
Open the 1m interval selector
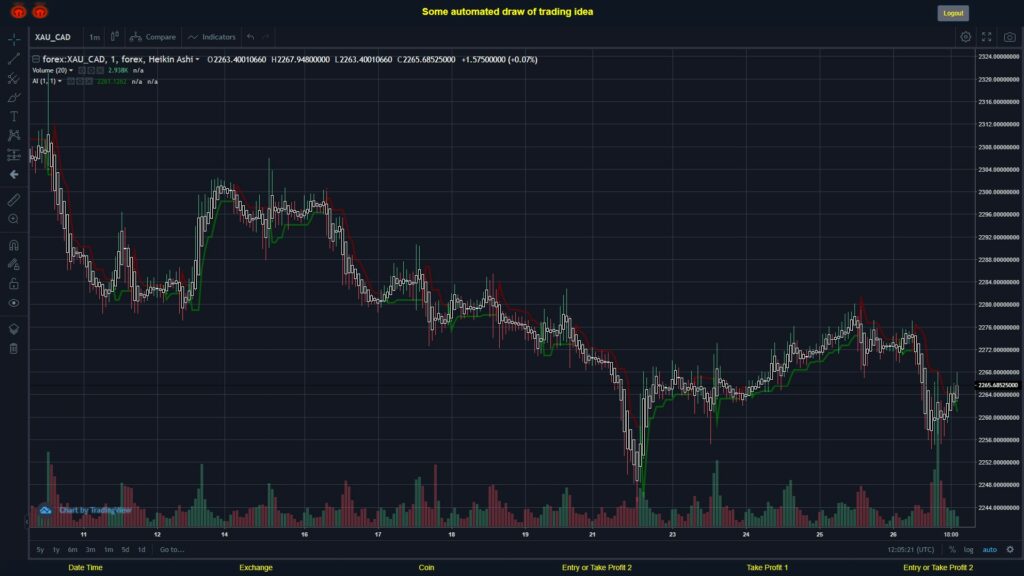[x=95, y=37]
